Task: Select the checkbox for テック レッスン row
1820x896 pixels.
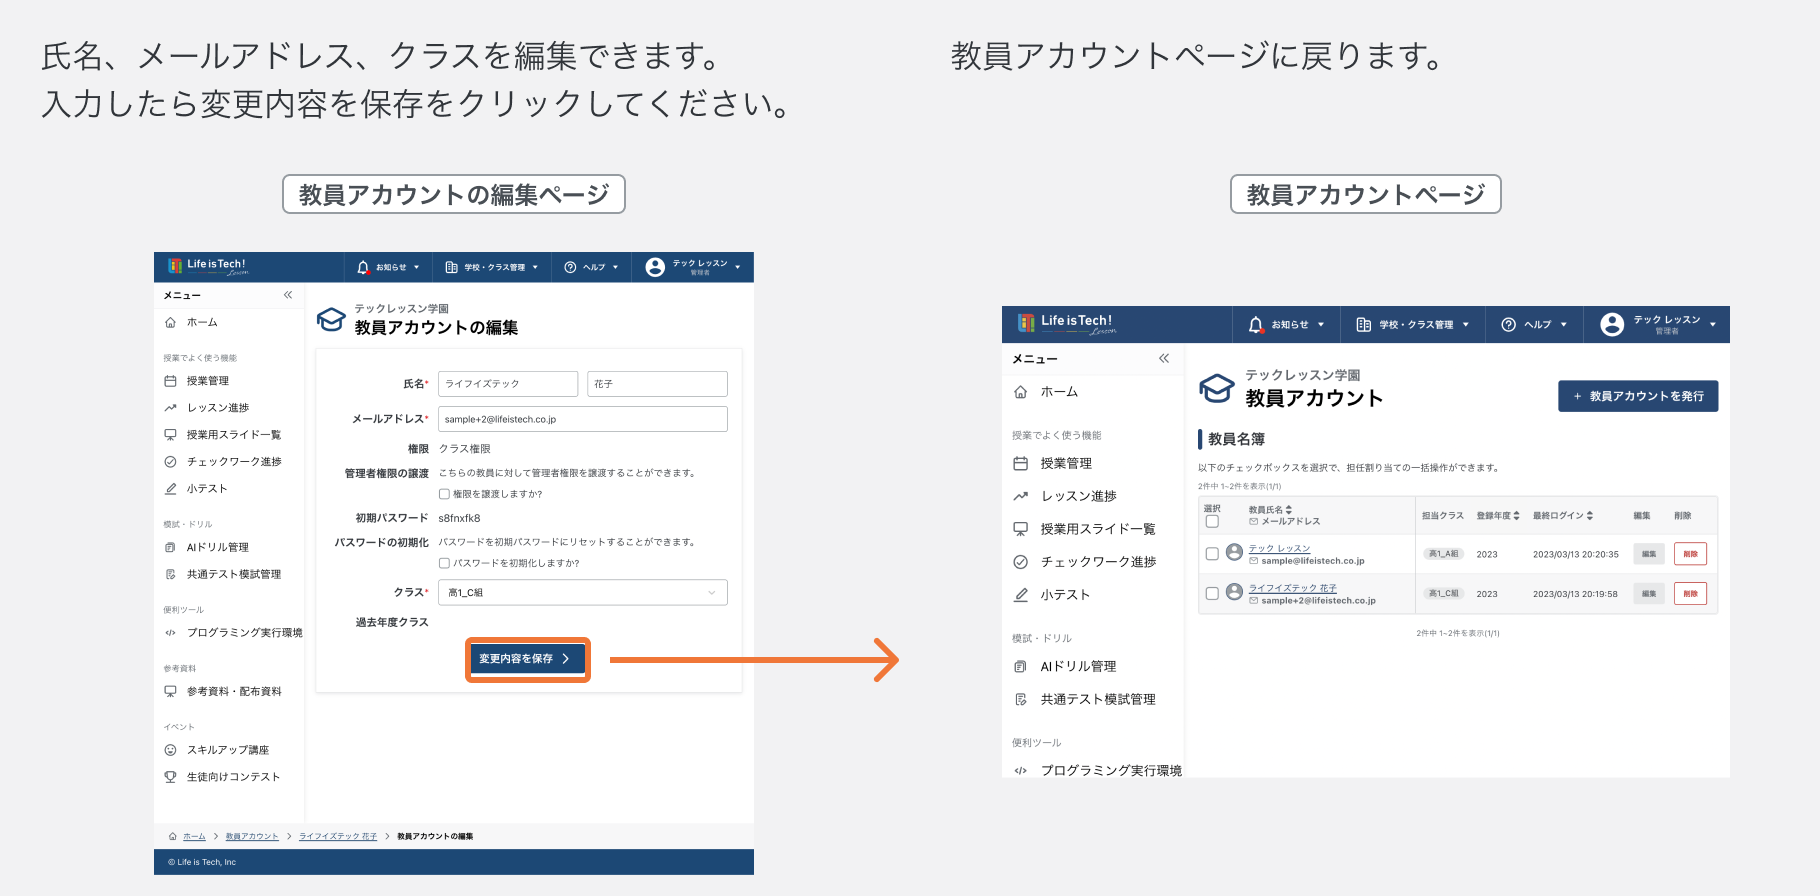Action: point(1212,554)
